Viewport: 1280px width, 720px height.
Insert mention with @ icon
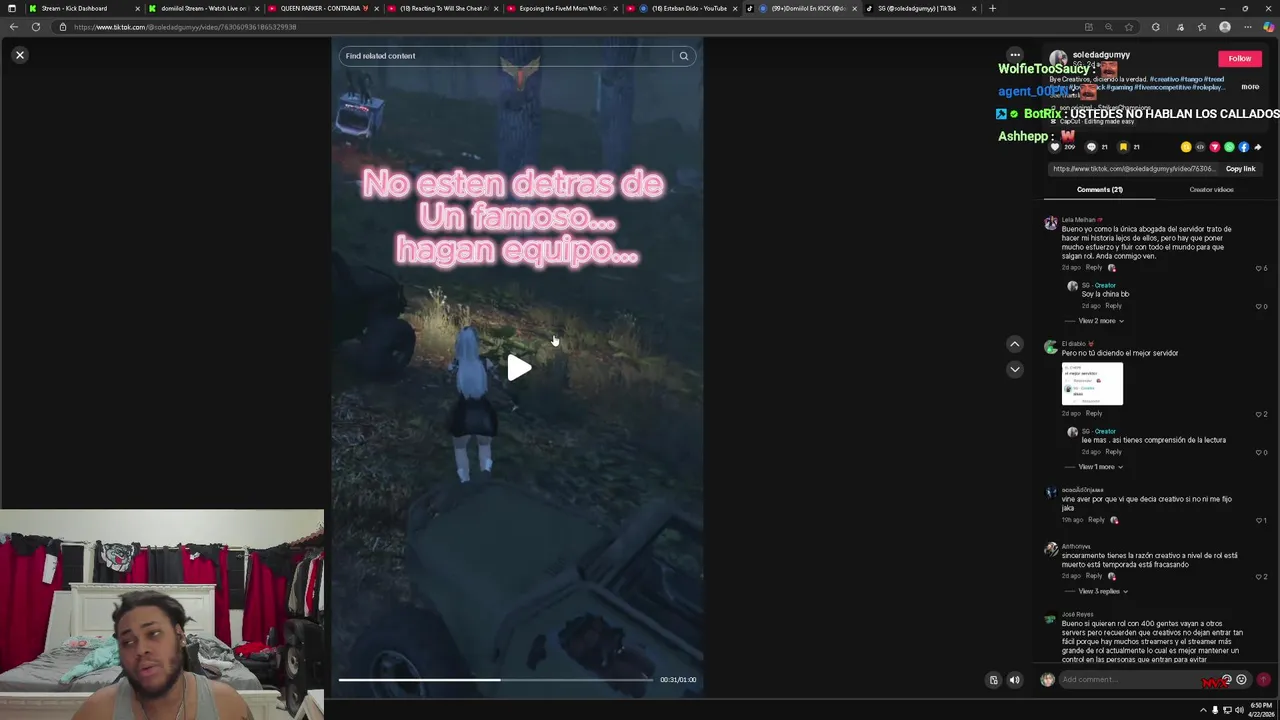coord(1227,680)
